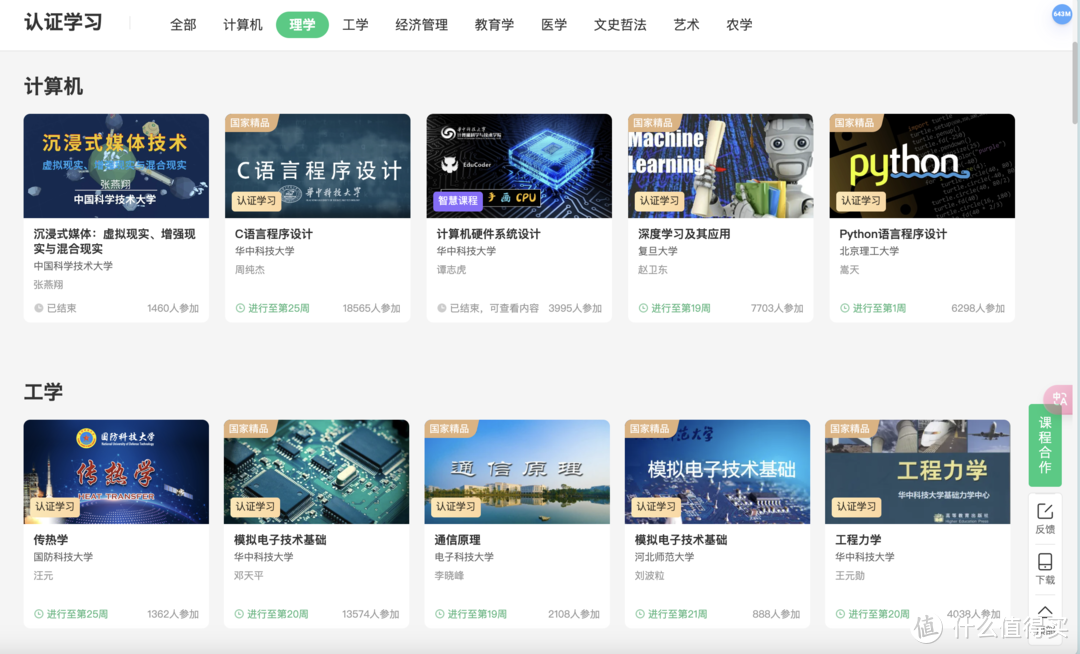
Task: Click the 认证学习 page title
Action: pyautogui.click(x=63, y=22)
